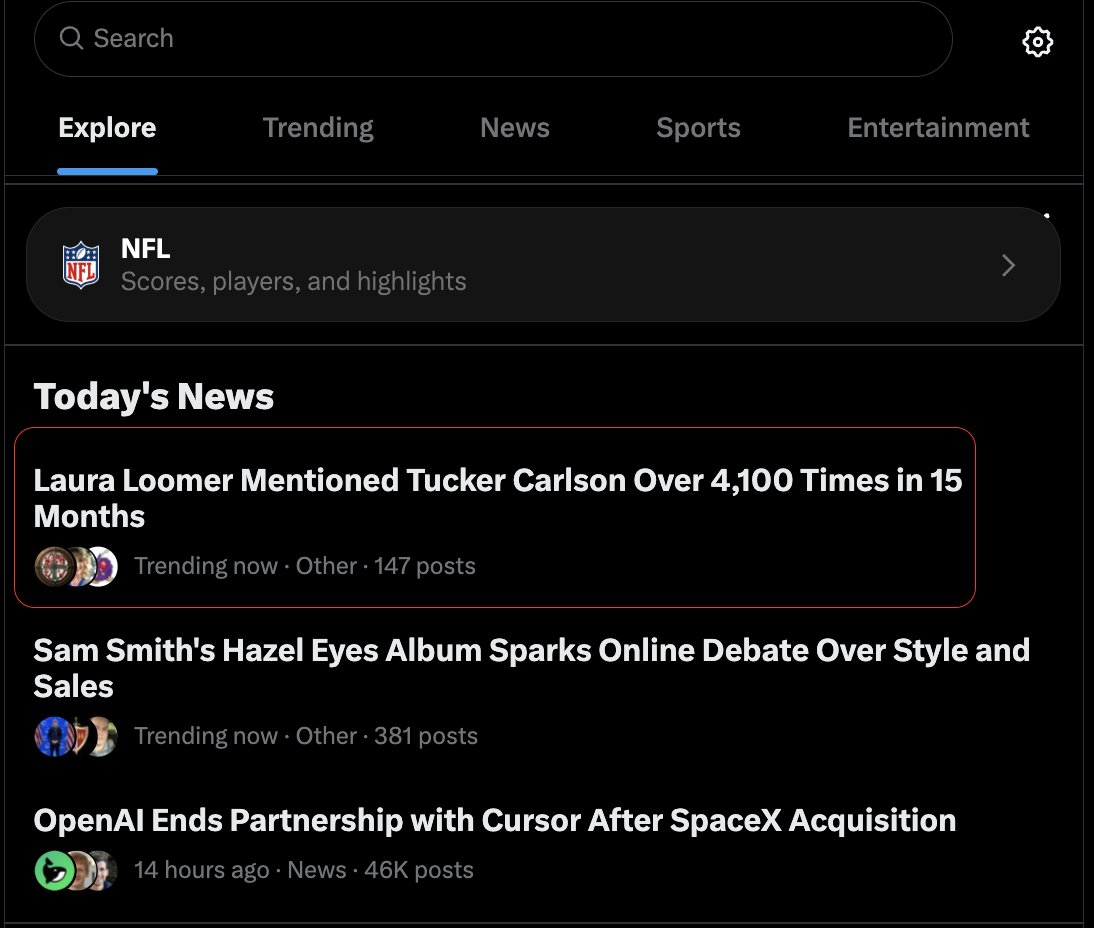Click the 'Today's News' heading
The width and height of the screenshot is (1094, 928).
click(x=153, y=396)
